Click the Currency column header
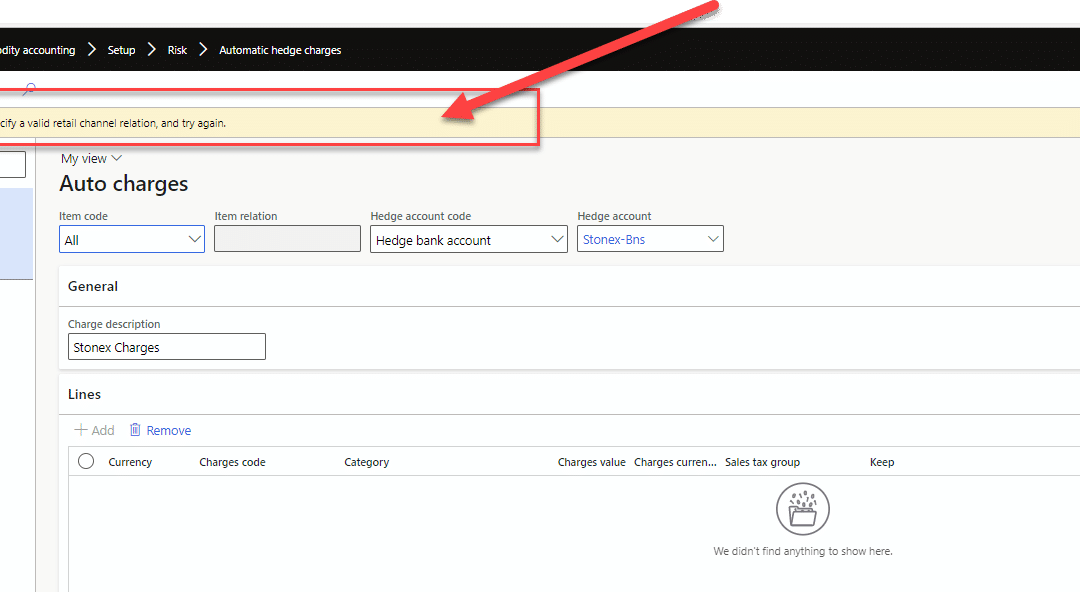This screenshot has width=1080, height=592. coord(130,462)
